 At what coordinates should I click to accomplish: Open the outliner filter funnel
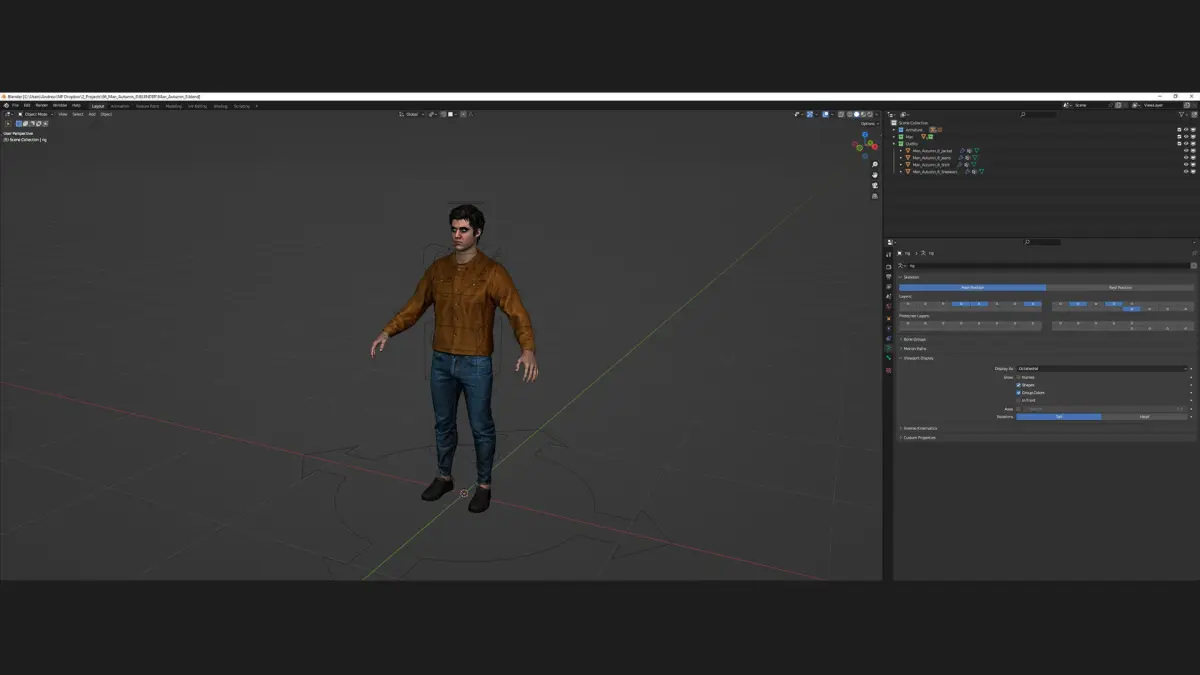click(x=1181, y=114)
